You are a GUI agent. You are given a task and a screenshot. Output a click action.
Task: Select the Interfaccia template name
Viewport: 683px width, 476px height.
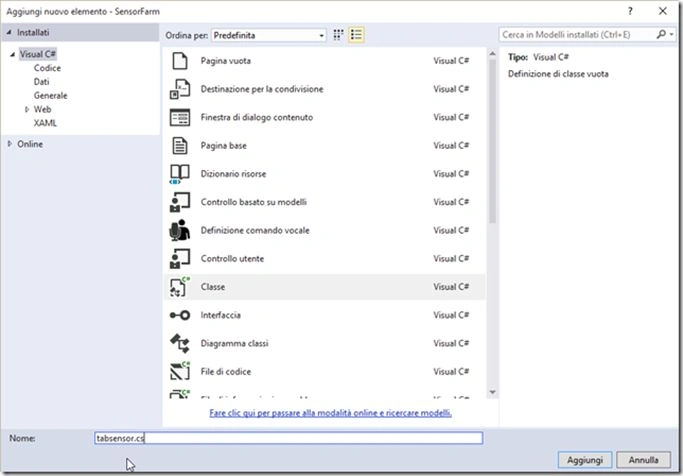click(x=220, y=315)
